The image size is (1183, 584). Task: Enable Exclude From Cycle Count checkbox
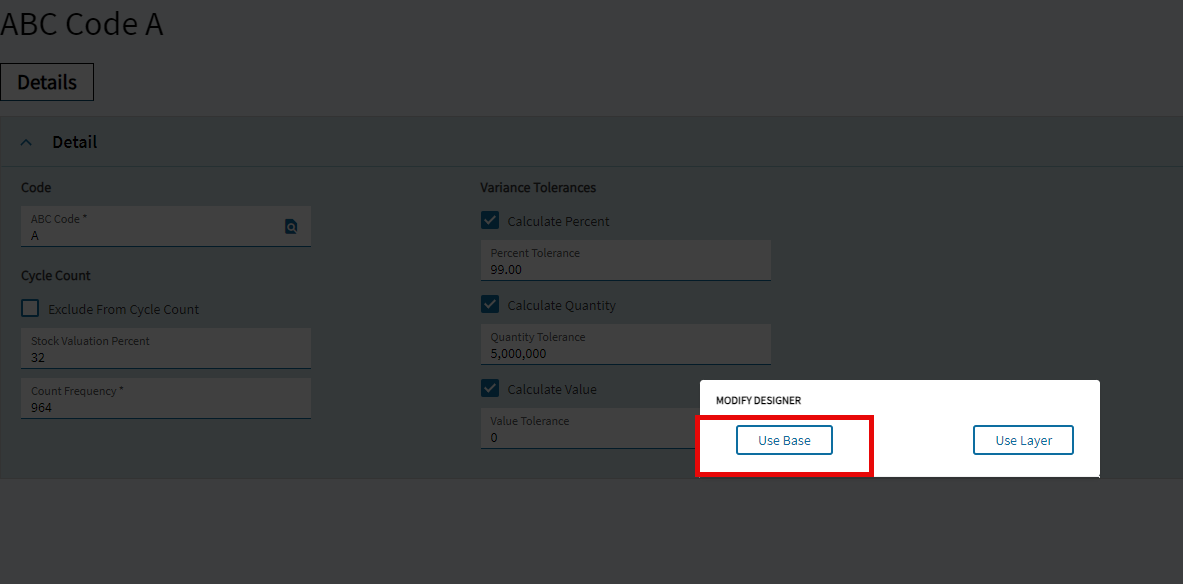(x=30, y=309)
